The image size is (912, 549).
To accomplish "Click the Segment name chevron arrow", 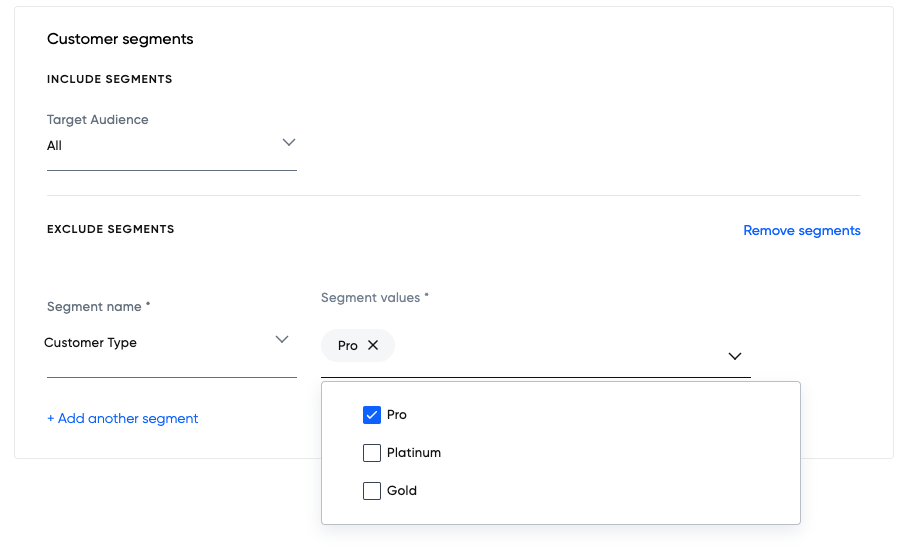I will coord(282,340).
